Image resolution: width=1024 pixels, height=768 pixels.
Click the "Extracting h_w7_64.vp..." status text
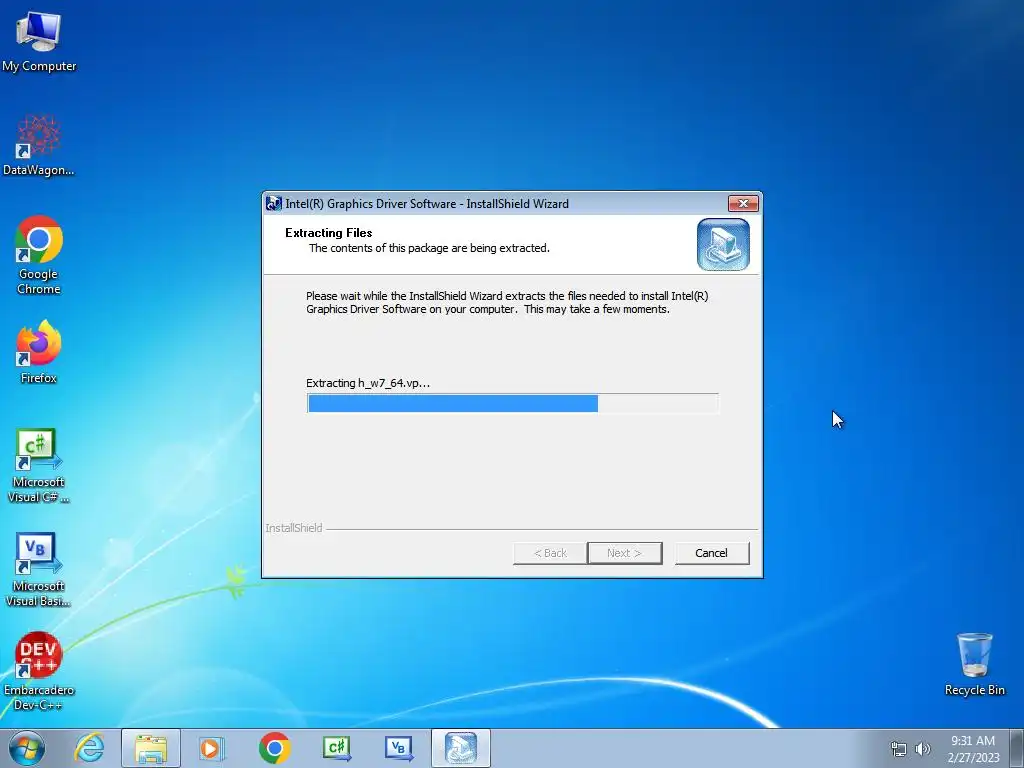tap(368, 383)
